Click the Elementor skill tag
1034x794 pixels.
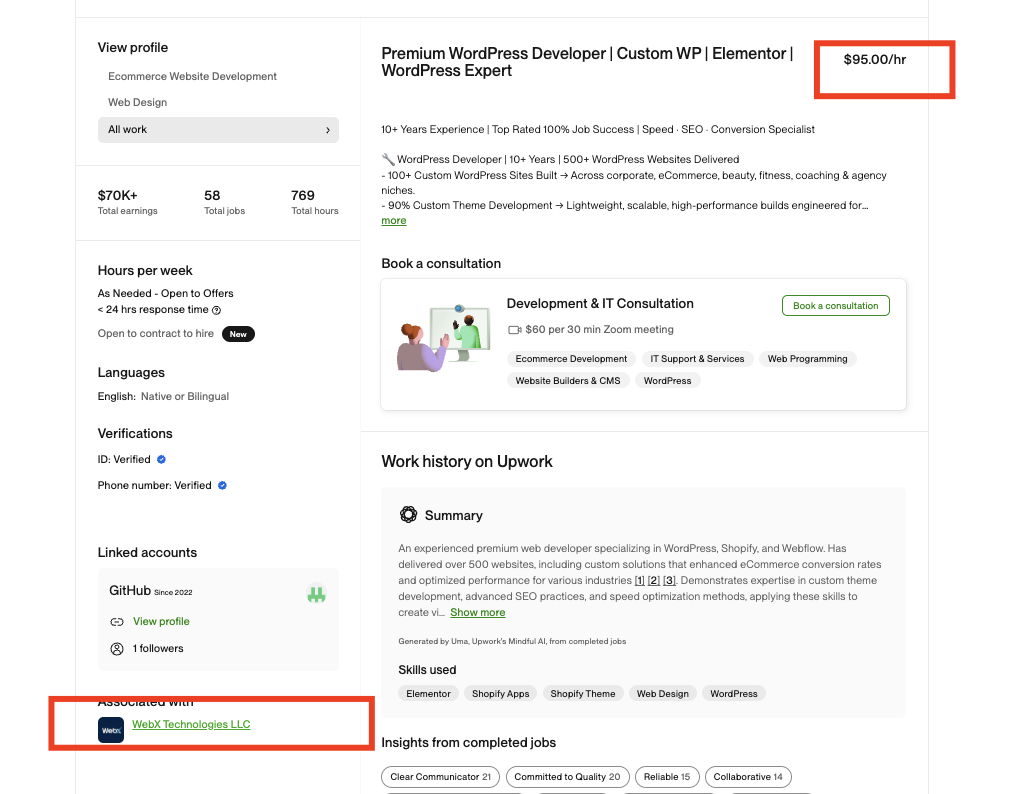coord(428,694)
